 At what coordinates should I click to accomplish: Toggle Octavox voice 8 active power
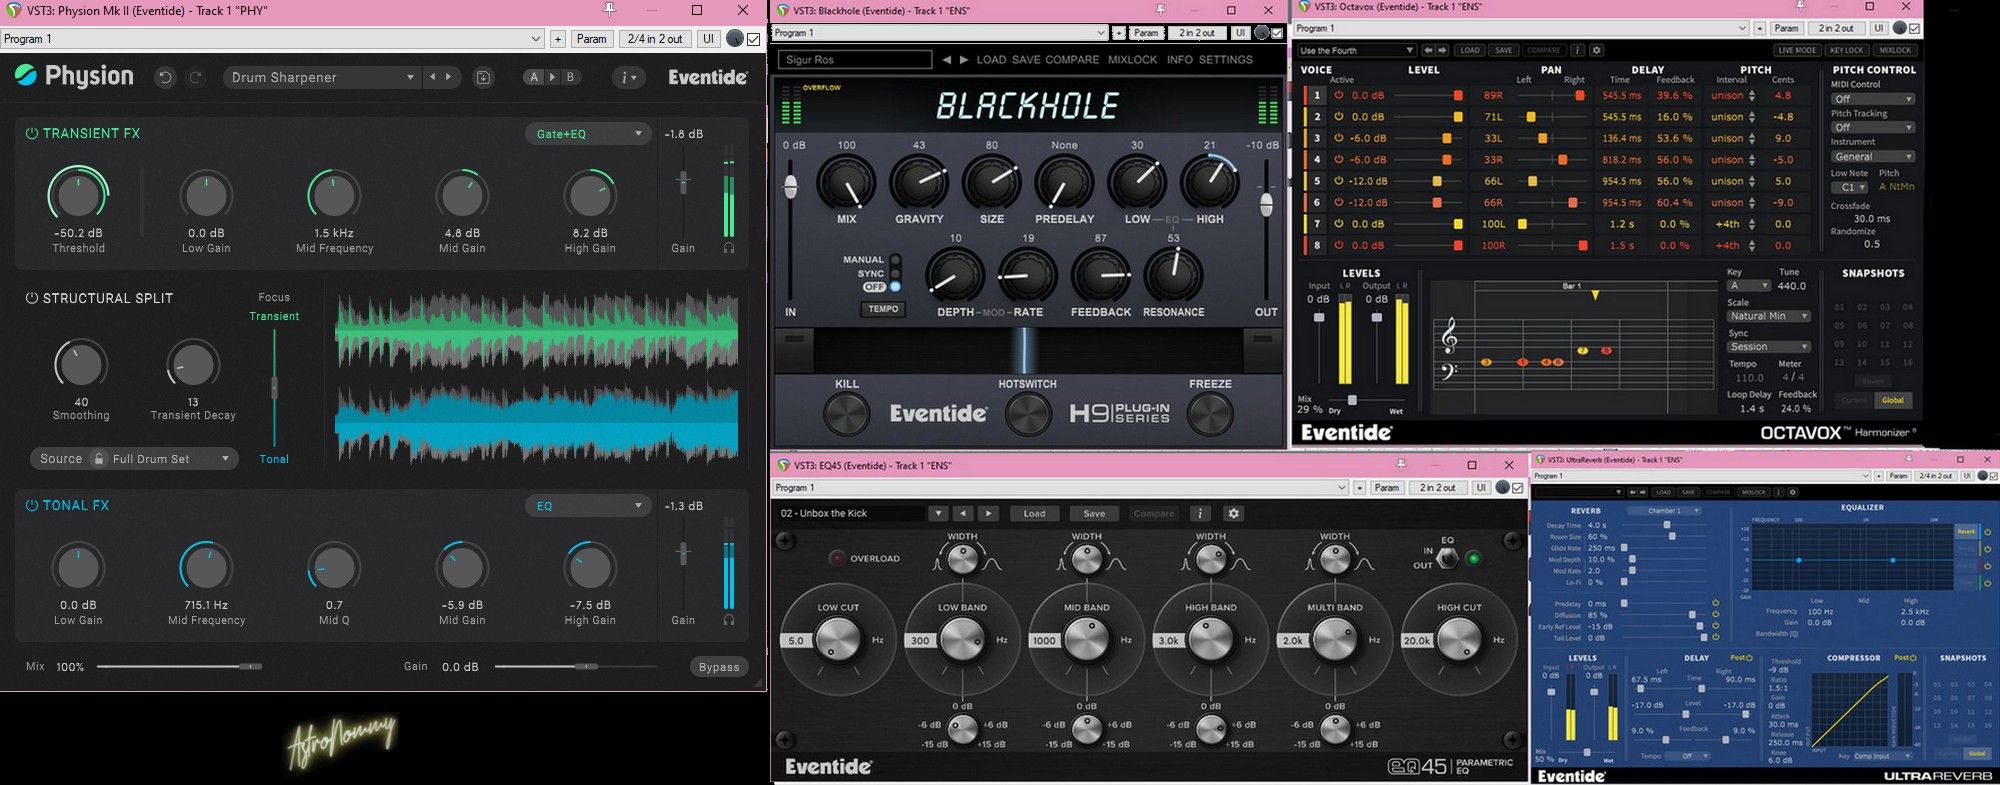pos(1338,245)
